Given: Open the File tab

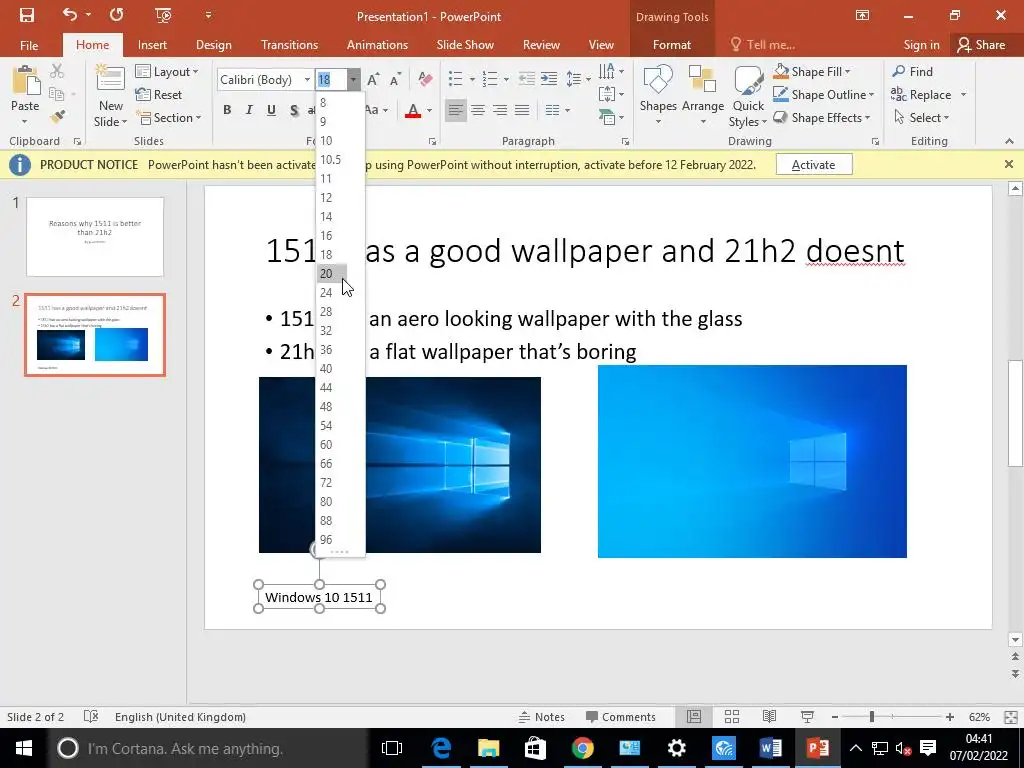Looking at the screenshot, I should tap(29, 45).
